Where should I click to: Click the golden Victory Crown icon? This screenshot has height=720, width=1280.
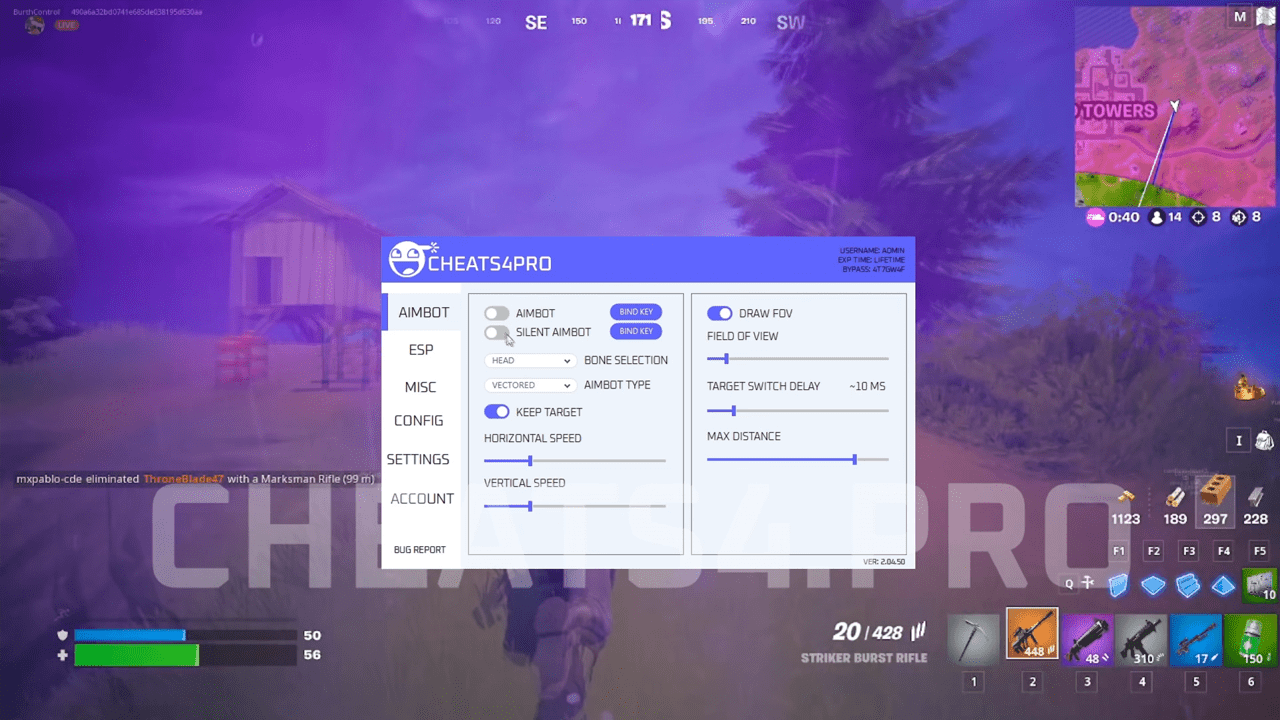(1249, 386)
